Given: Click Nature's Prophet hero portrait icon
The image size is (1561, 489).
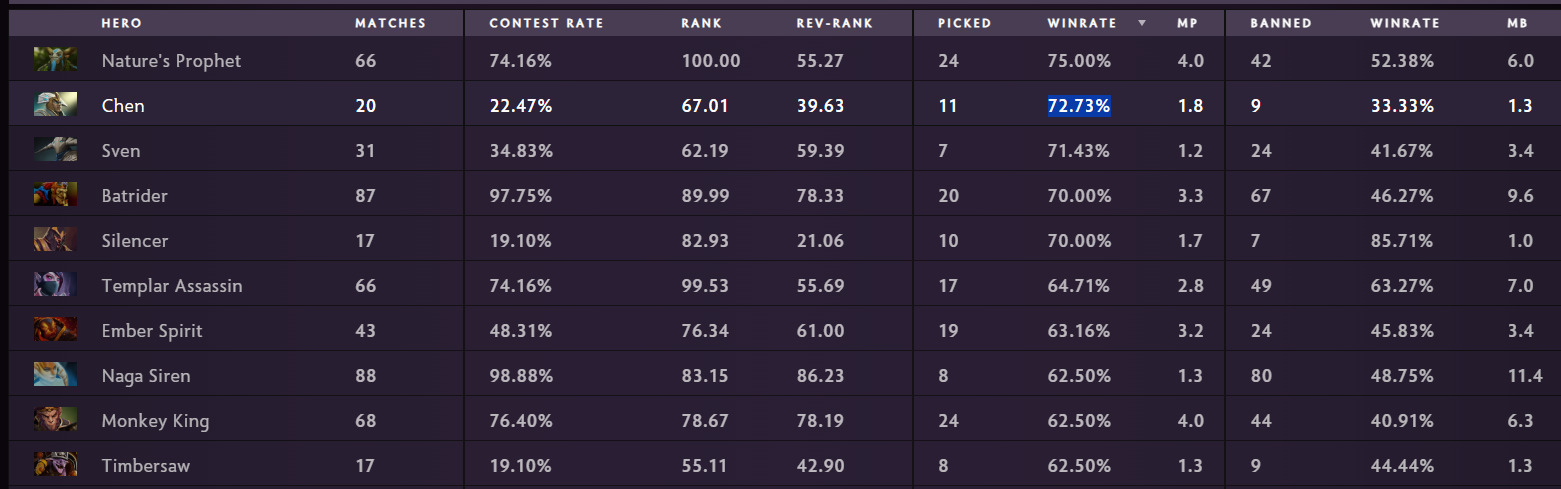Looking at the screenshot, I should tap(55, 61).
